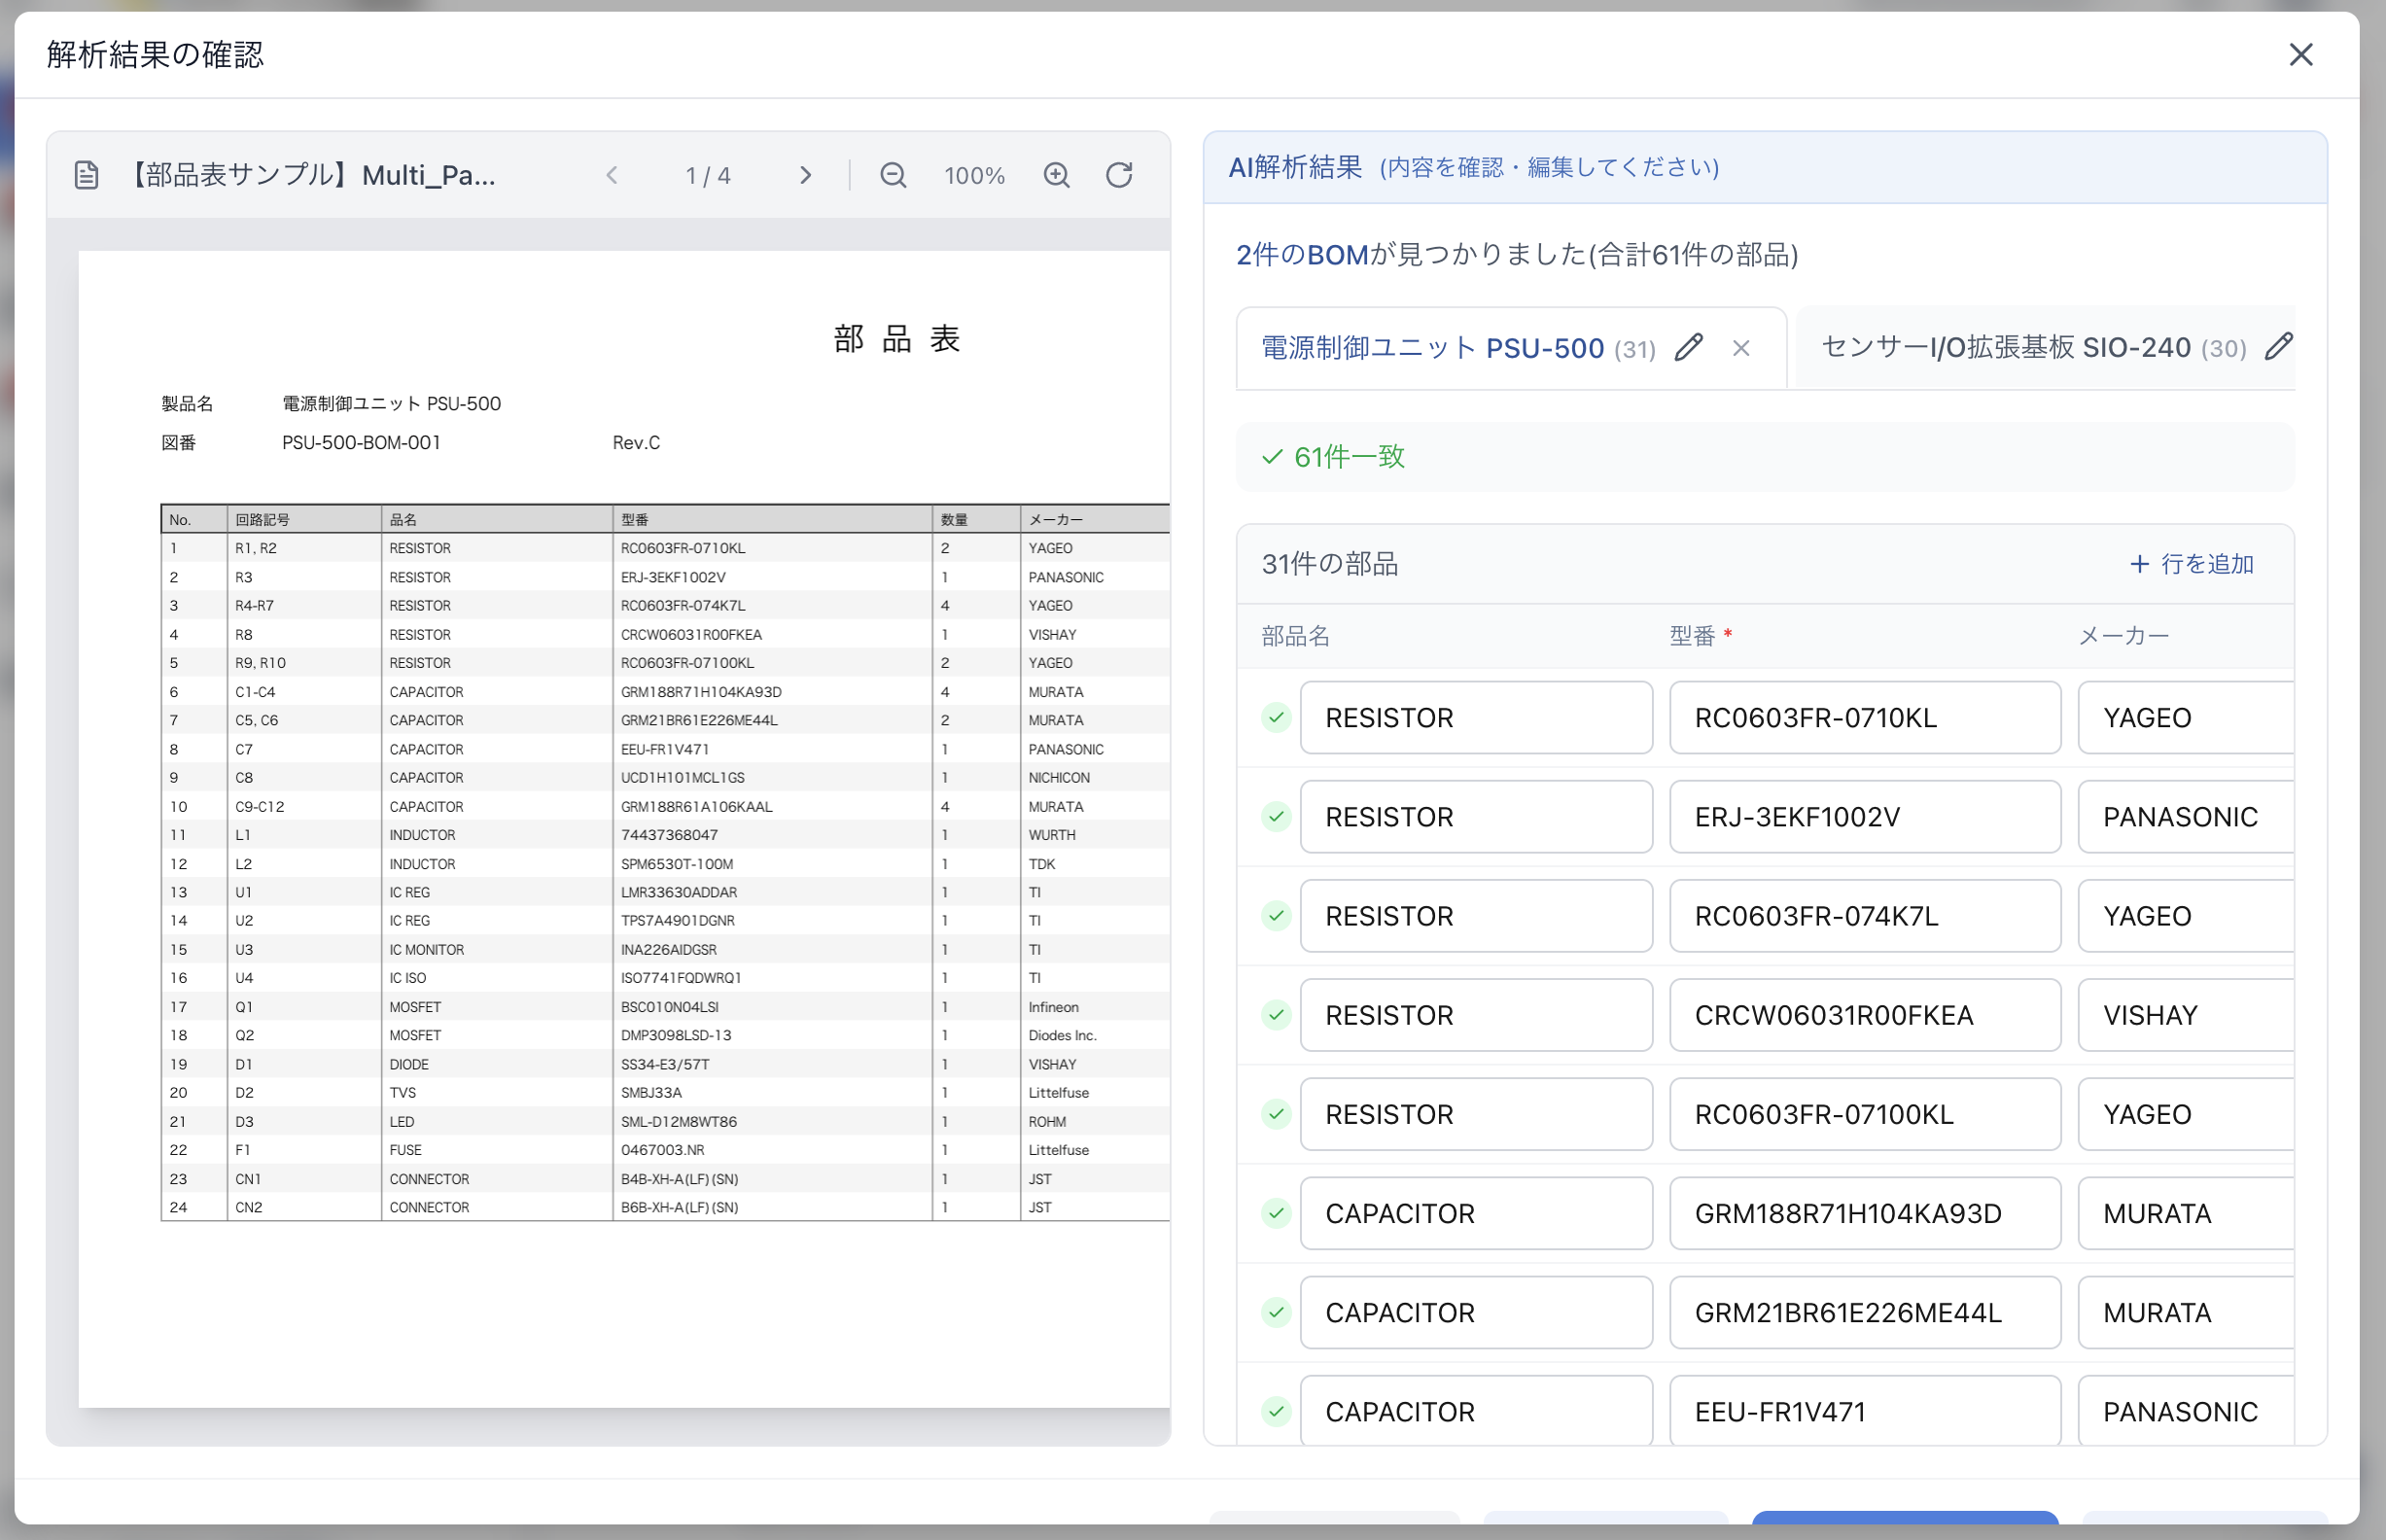Click match check icon for GRM188R71H104KA93D row

(x=1276, y=1213)
